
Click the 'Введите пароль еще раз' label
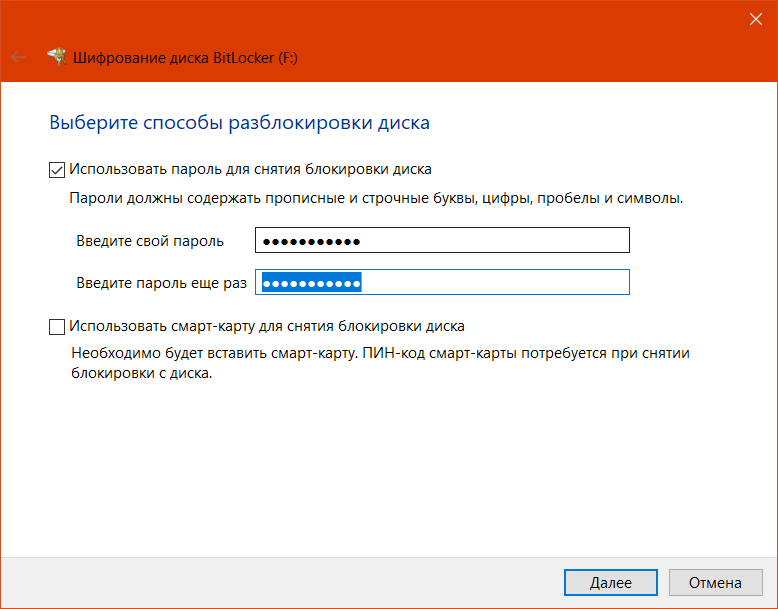point(161,283)
